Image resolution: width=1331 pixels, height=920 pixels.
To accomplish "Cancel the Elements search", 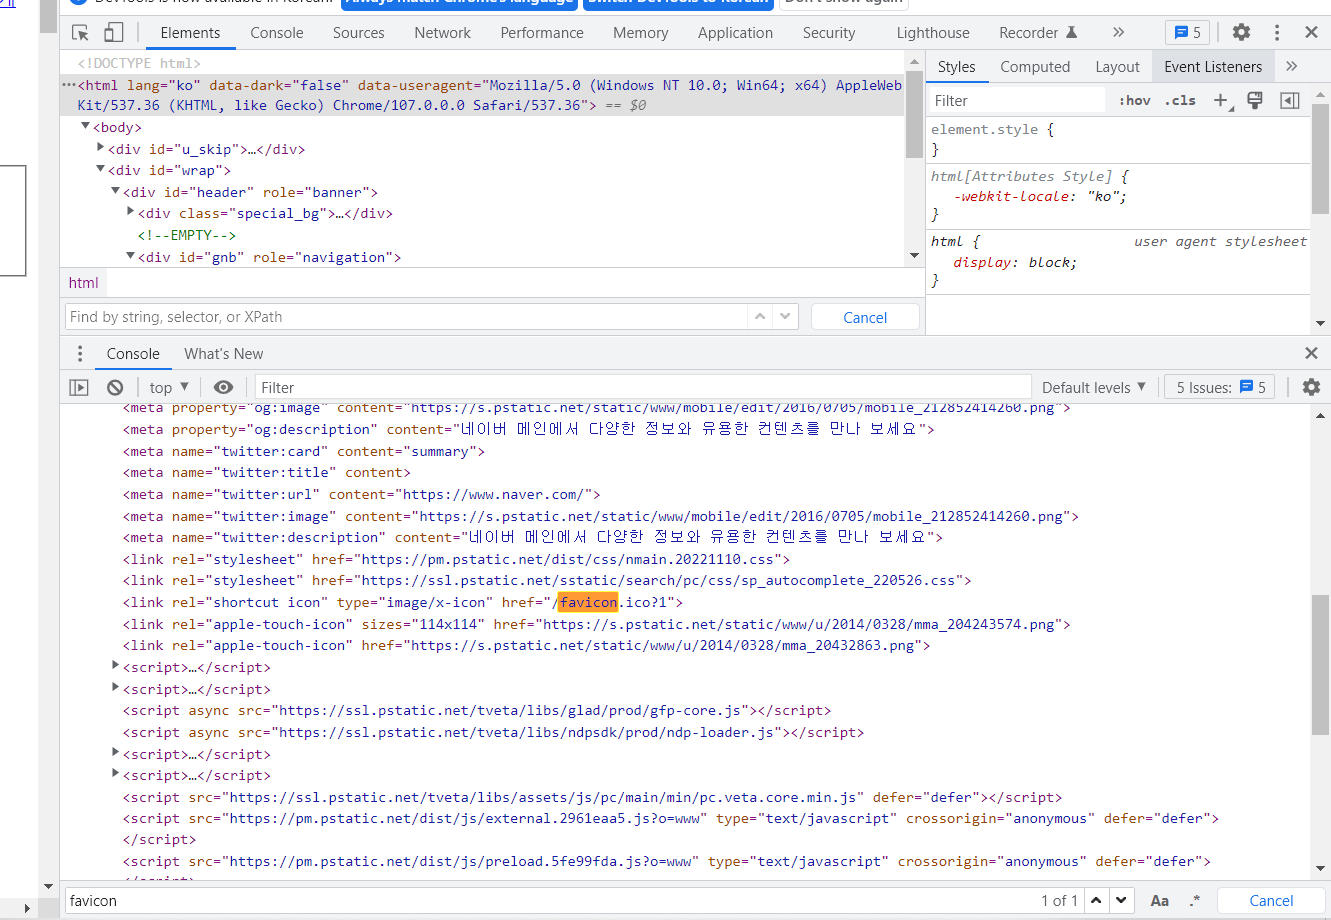I will (x=865, y=317).
